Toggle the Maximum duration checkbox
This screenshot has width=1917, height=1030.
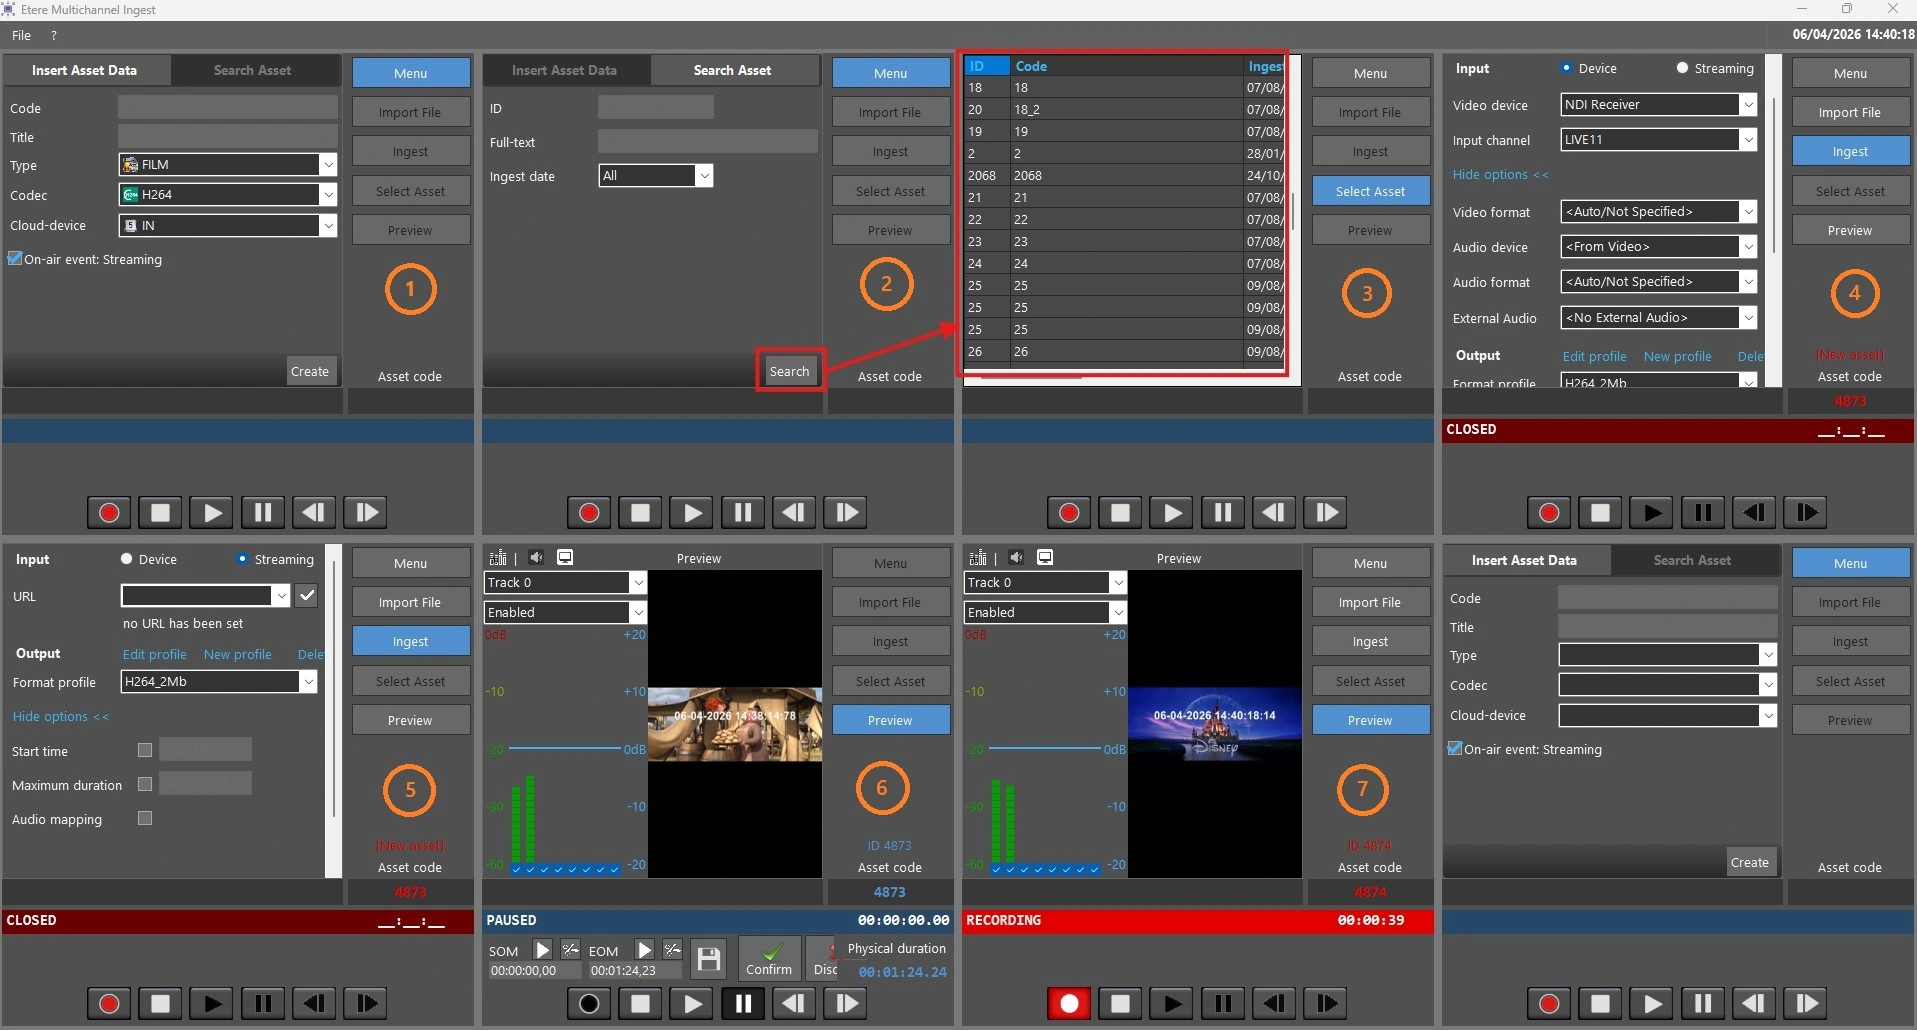pos(145,784)
